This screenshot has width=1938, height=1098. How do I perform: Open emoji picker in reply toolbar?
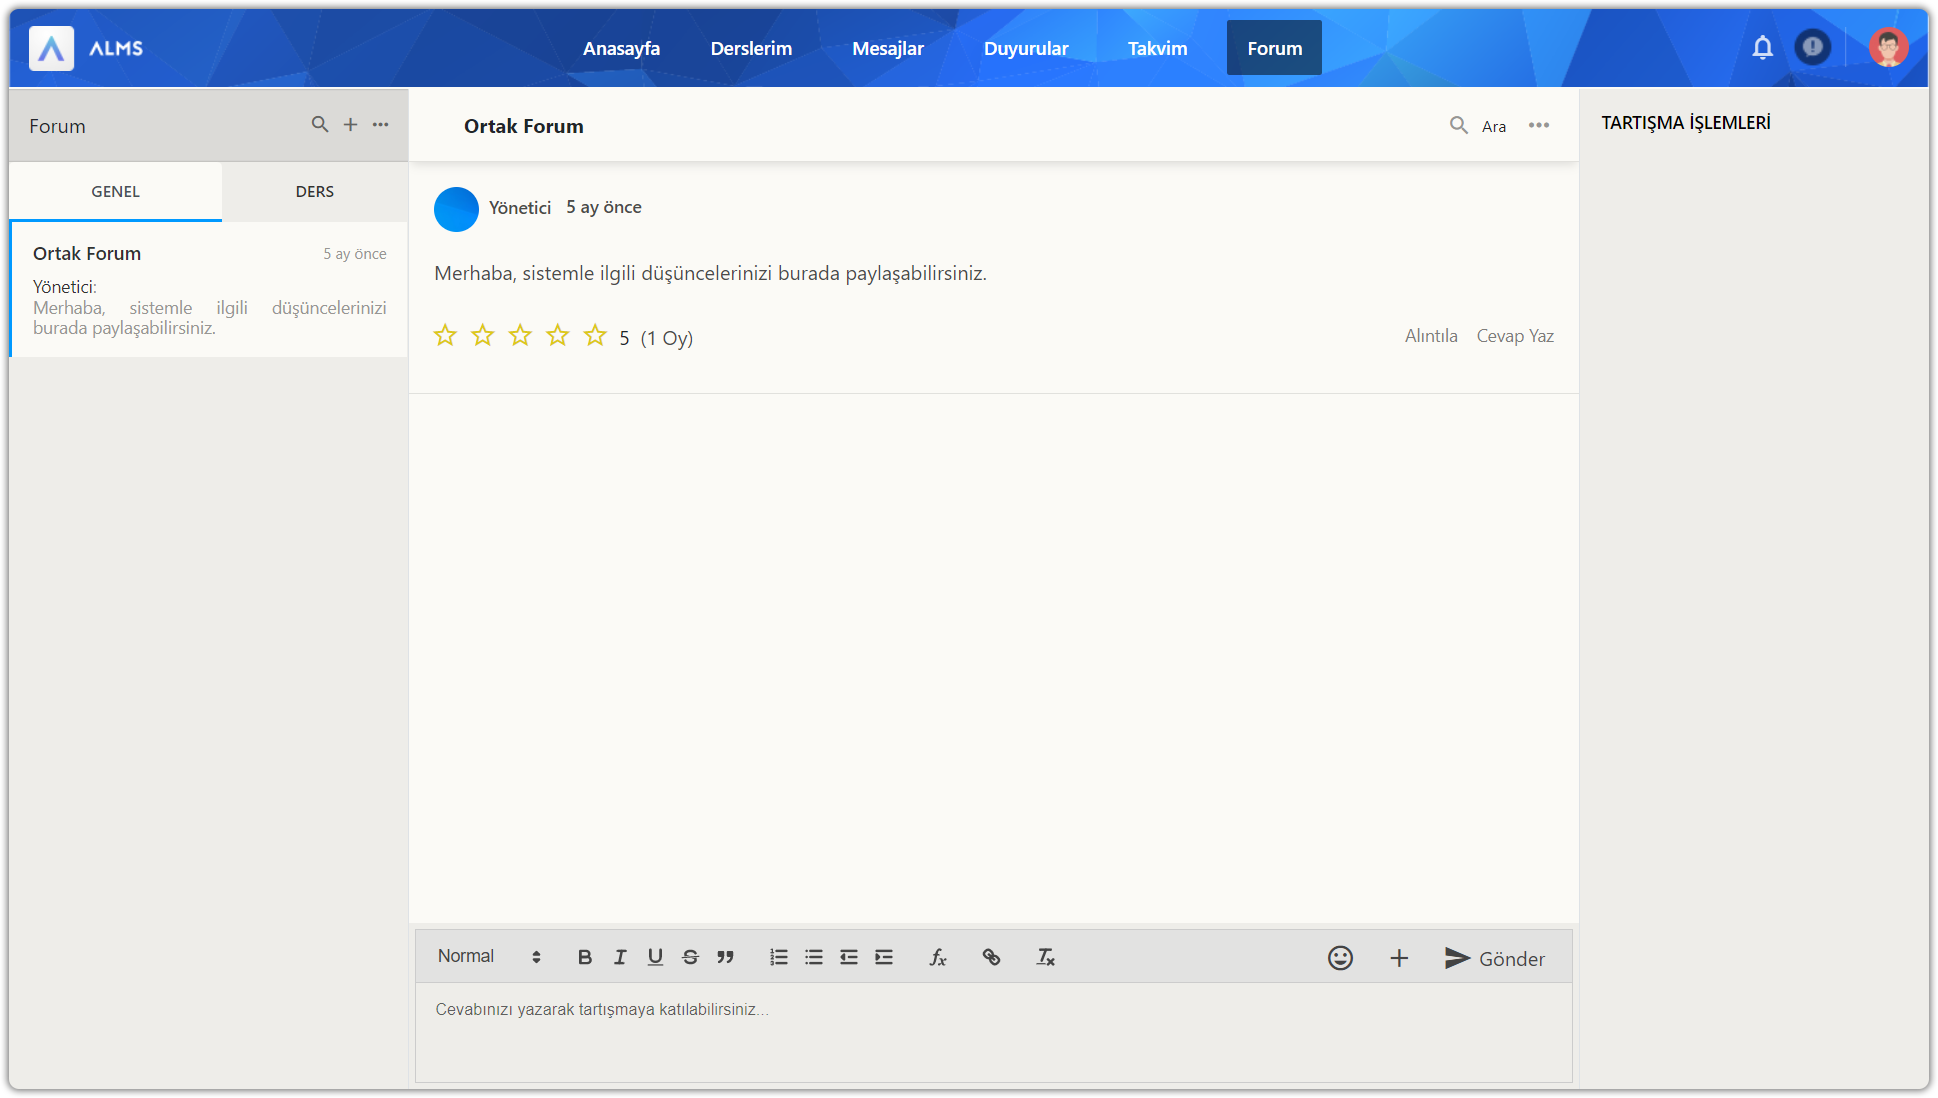(x=1340, y=958)
